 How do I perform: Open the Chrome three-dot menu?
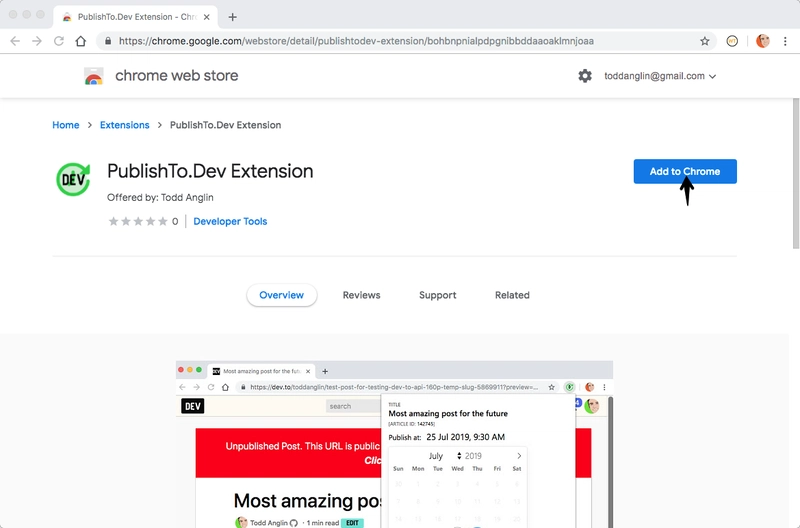[x=785, y=41]
